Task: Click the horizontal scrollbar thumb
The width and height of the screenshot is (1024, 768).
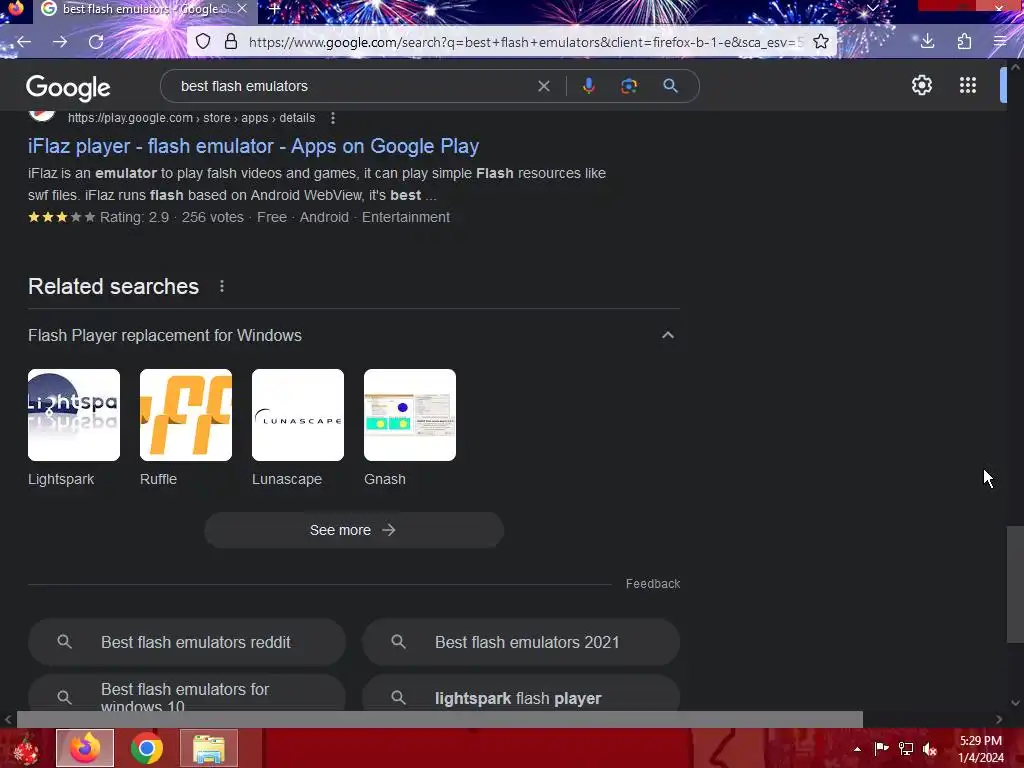Action: [440, 719]
